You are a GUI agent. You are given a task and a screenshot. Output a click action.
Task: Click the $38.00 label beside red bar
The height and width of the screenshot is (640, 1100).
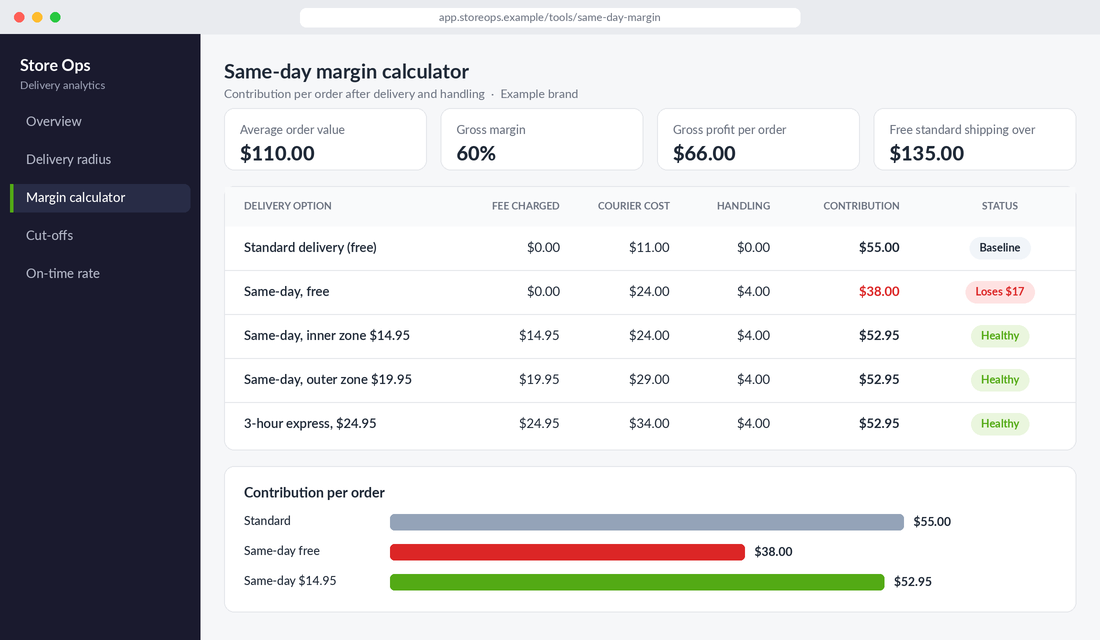[x=773, y=552]
